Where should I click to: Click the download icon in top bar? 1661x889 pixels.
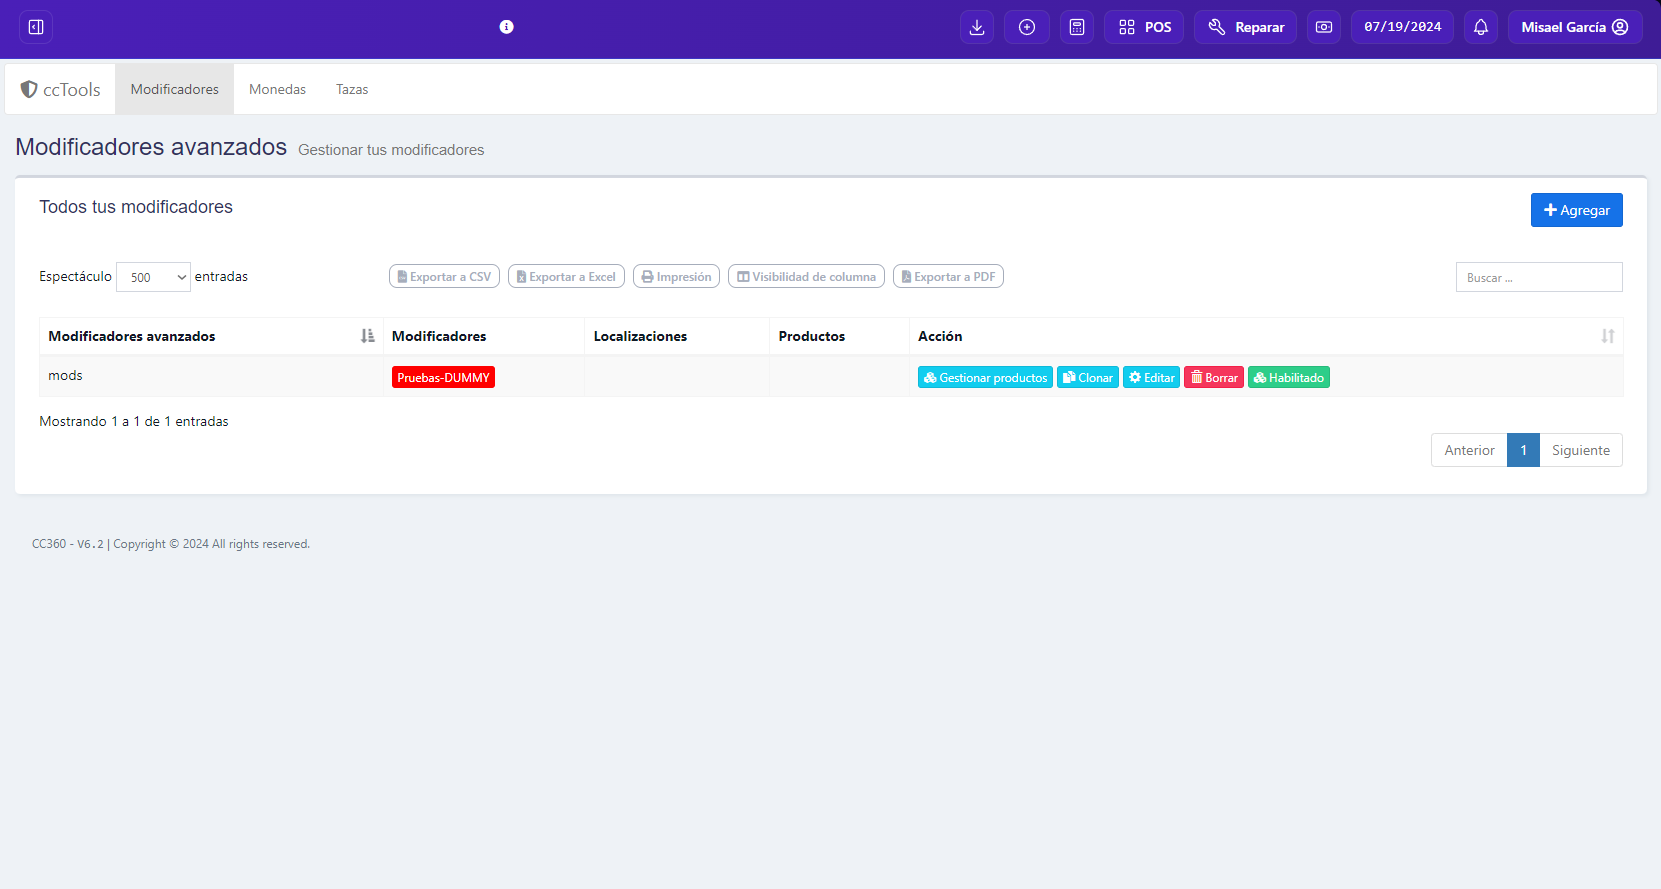point(977,27)
